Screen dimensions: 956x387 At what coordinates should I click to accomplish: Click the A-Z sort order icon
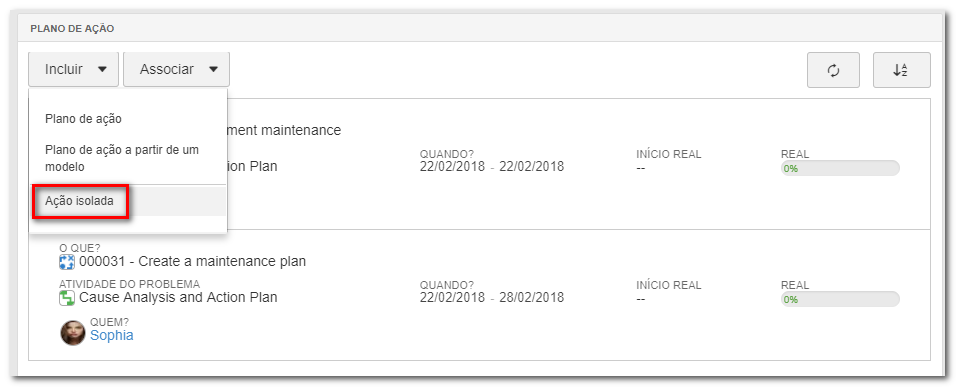click(x=901, y=70)
